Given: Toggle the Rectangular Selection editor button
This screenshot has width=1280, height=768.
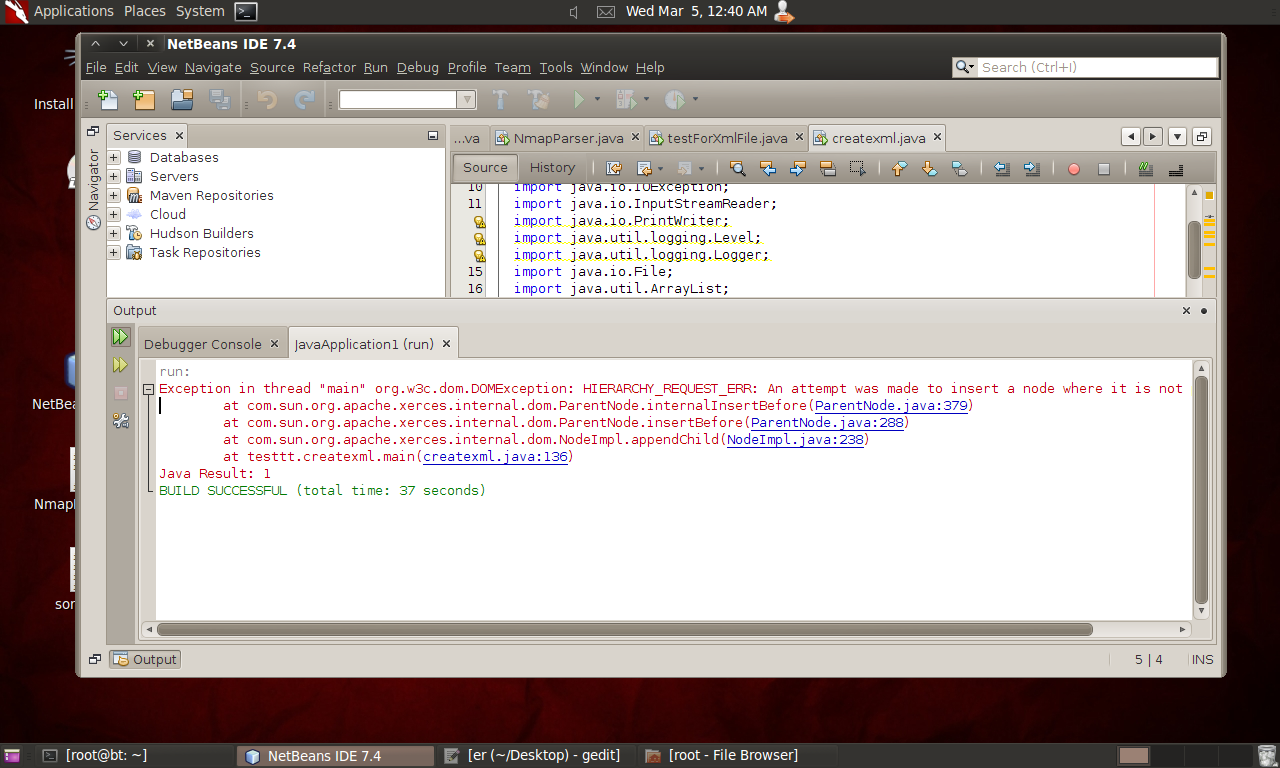Looking at the screenshot, I should 857,168.
